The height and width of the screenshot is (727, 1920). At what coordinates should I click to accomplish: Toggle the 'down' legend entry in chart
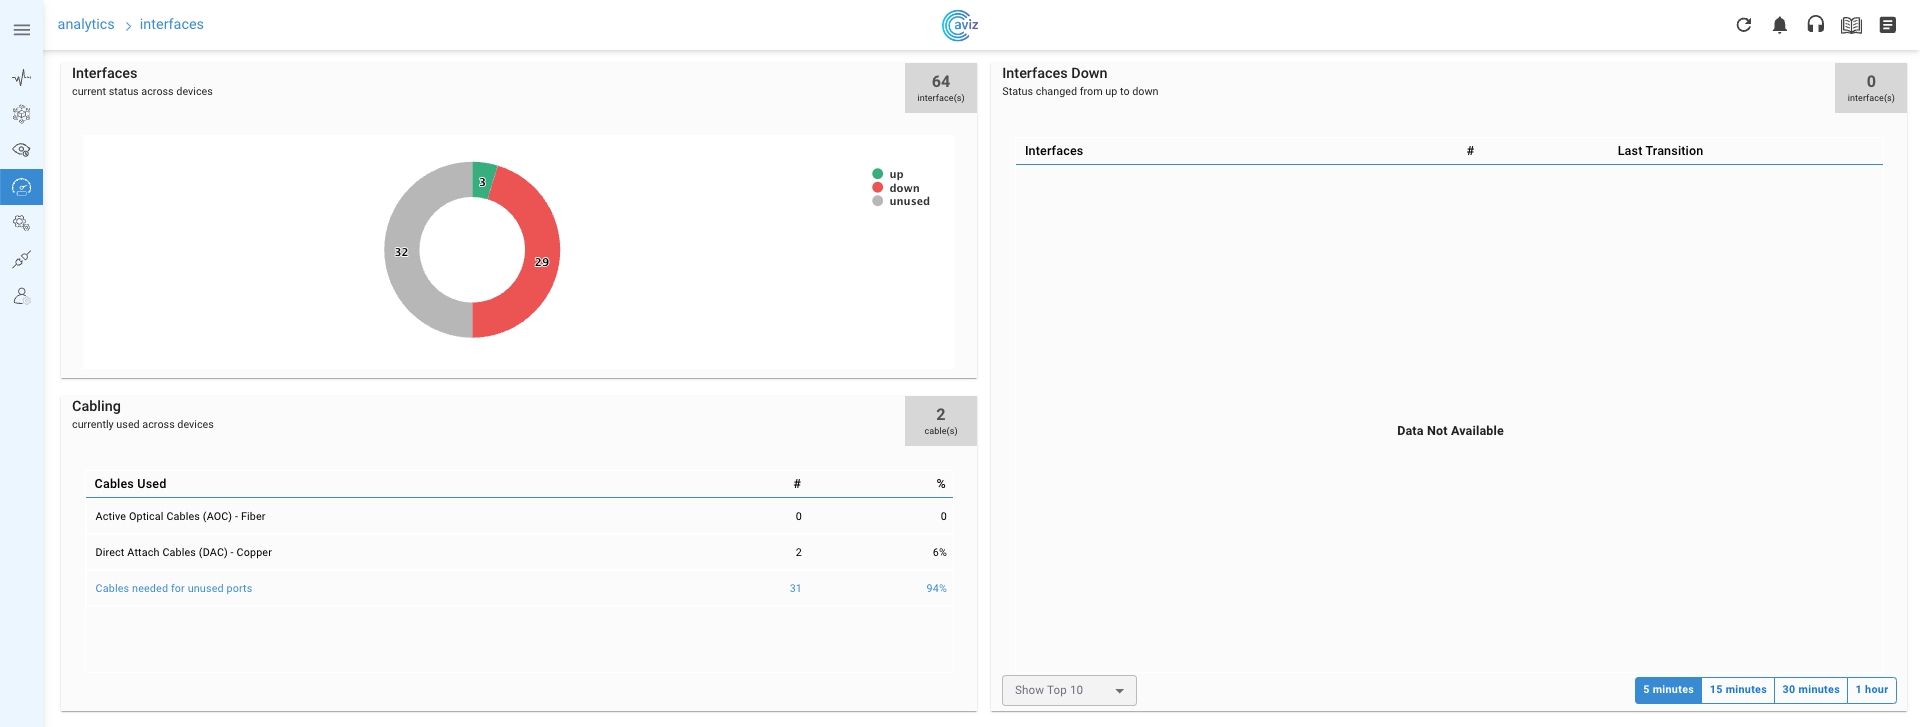point(903,188)
